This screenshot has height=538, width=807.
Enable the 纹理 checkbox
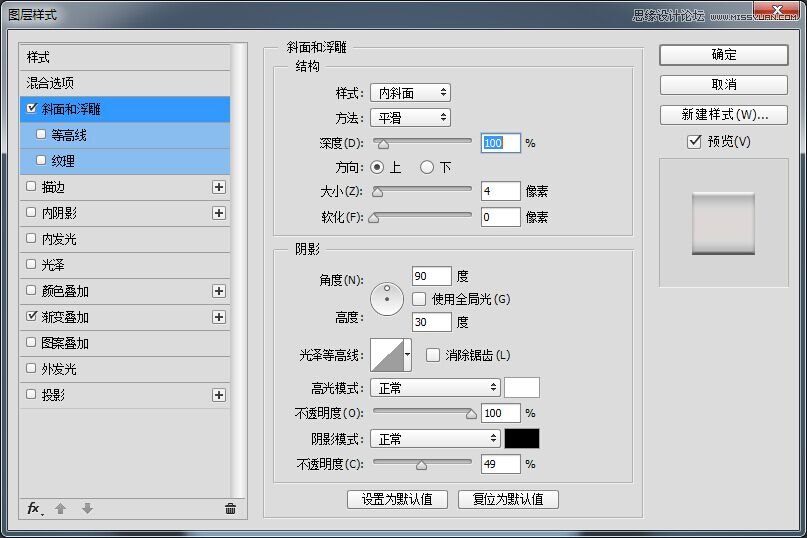tap(41, 160)
